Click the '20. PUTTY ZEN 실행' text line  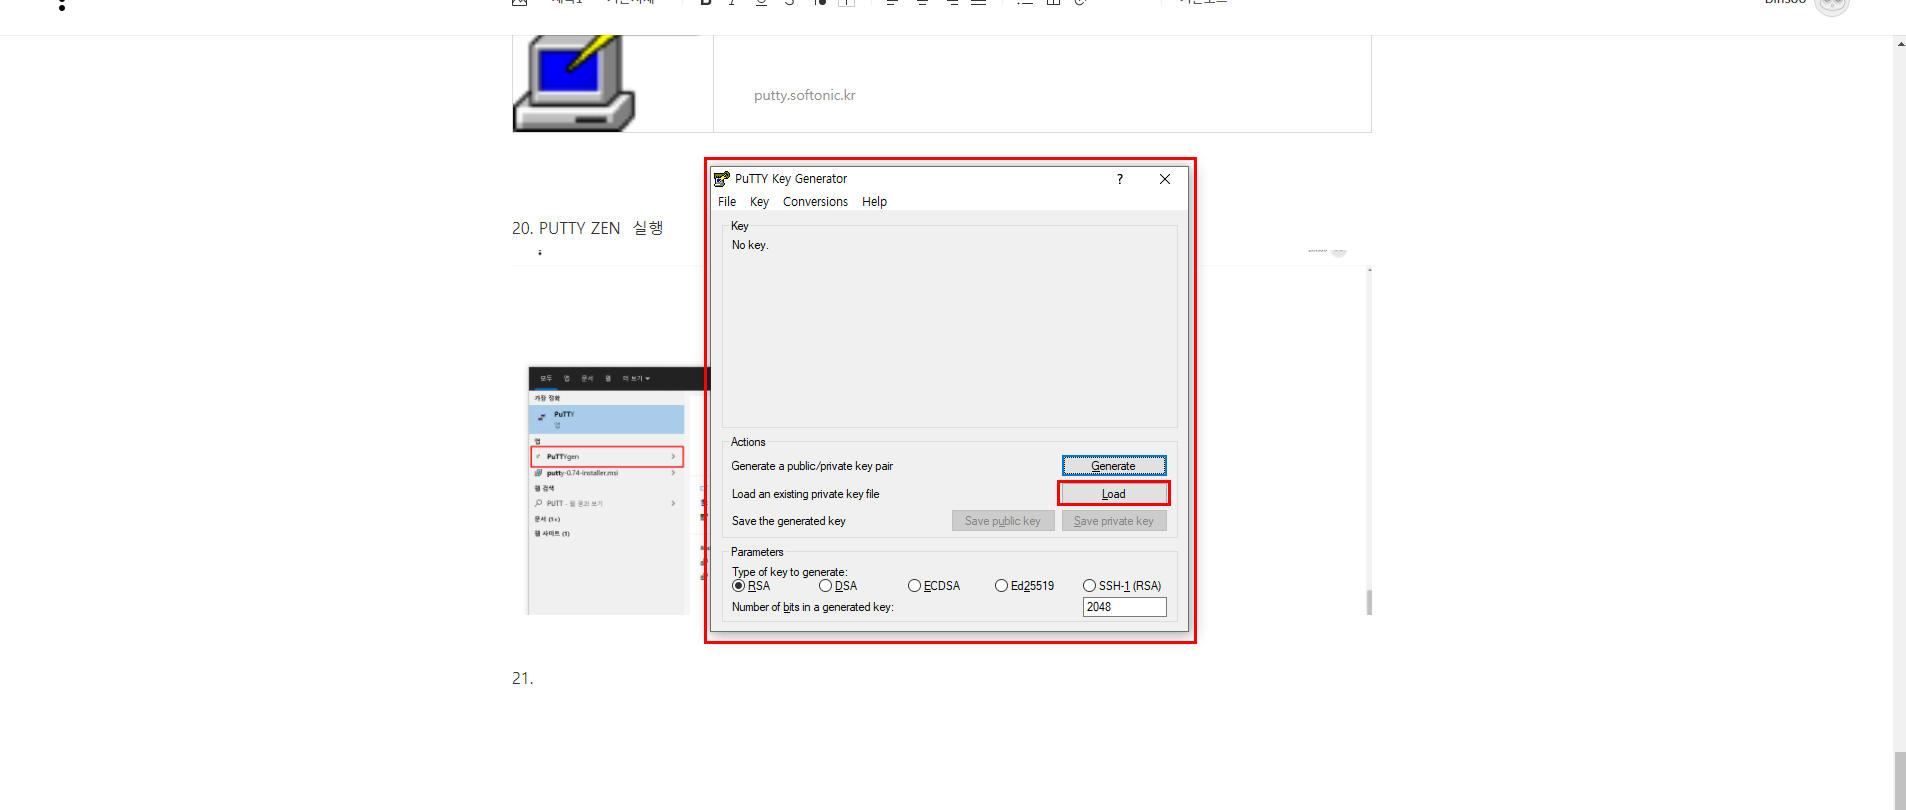(587, 228)
